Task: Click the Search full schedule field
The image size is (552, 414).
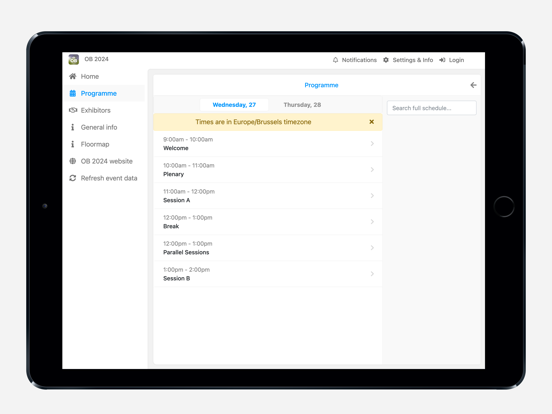Action: tap(432, 108)
